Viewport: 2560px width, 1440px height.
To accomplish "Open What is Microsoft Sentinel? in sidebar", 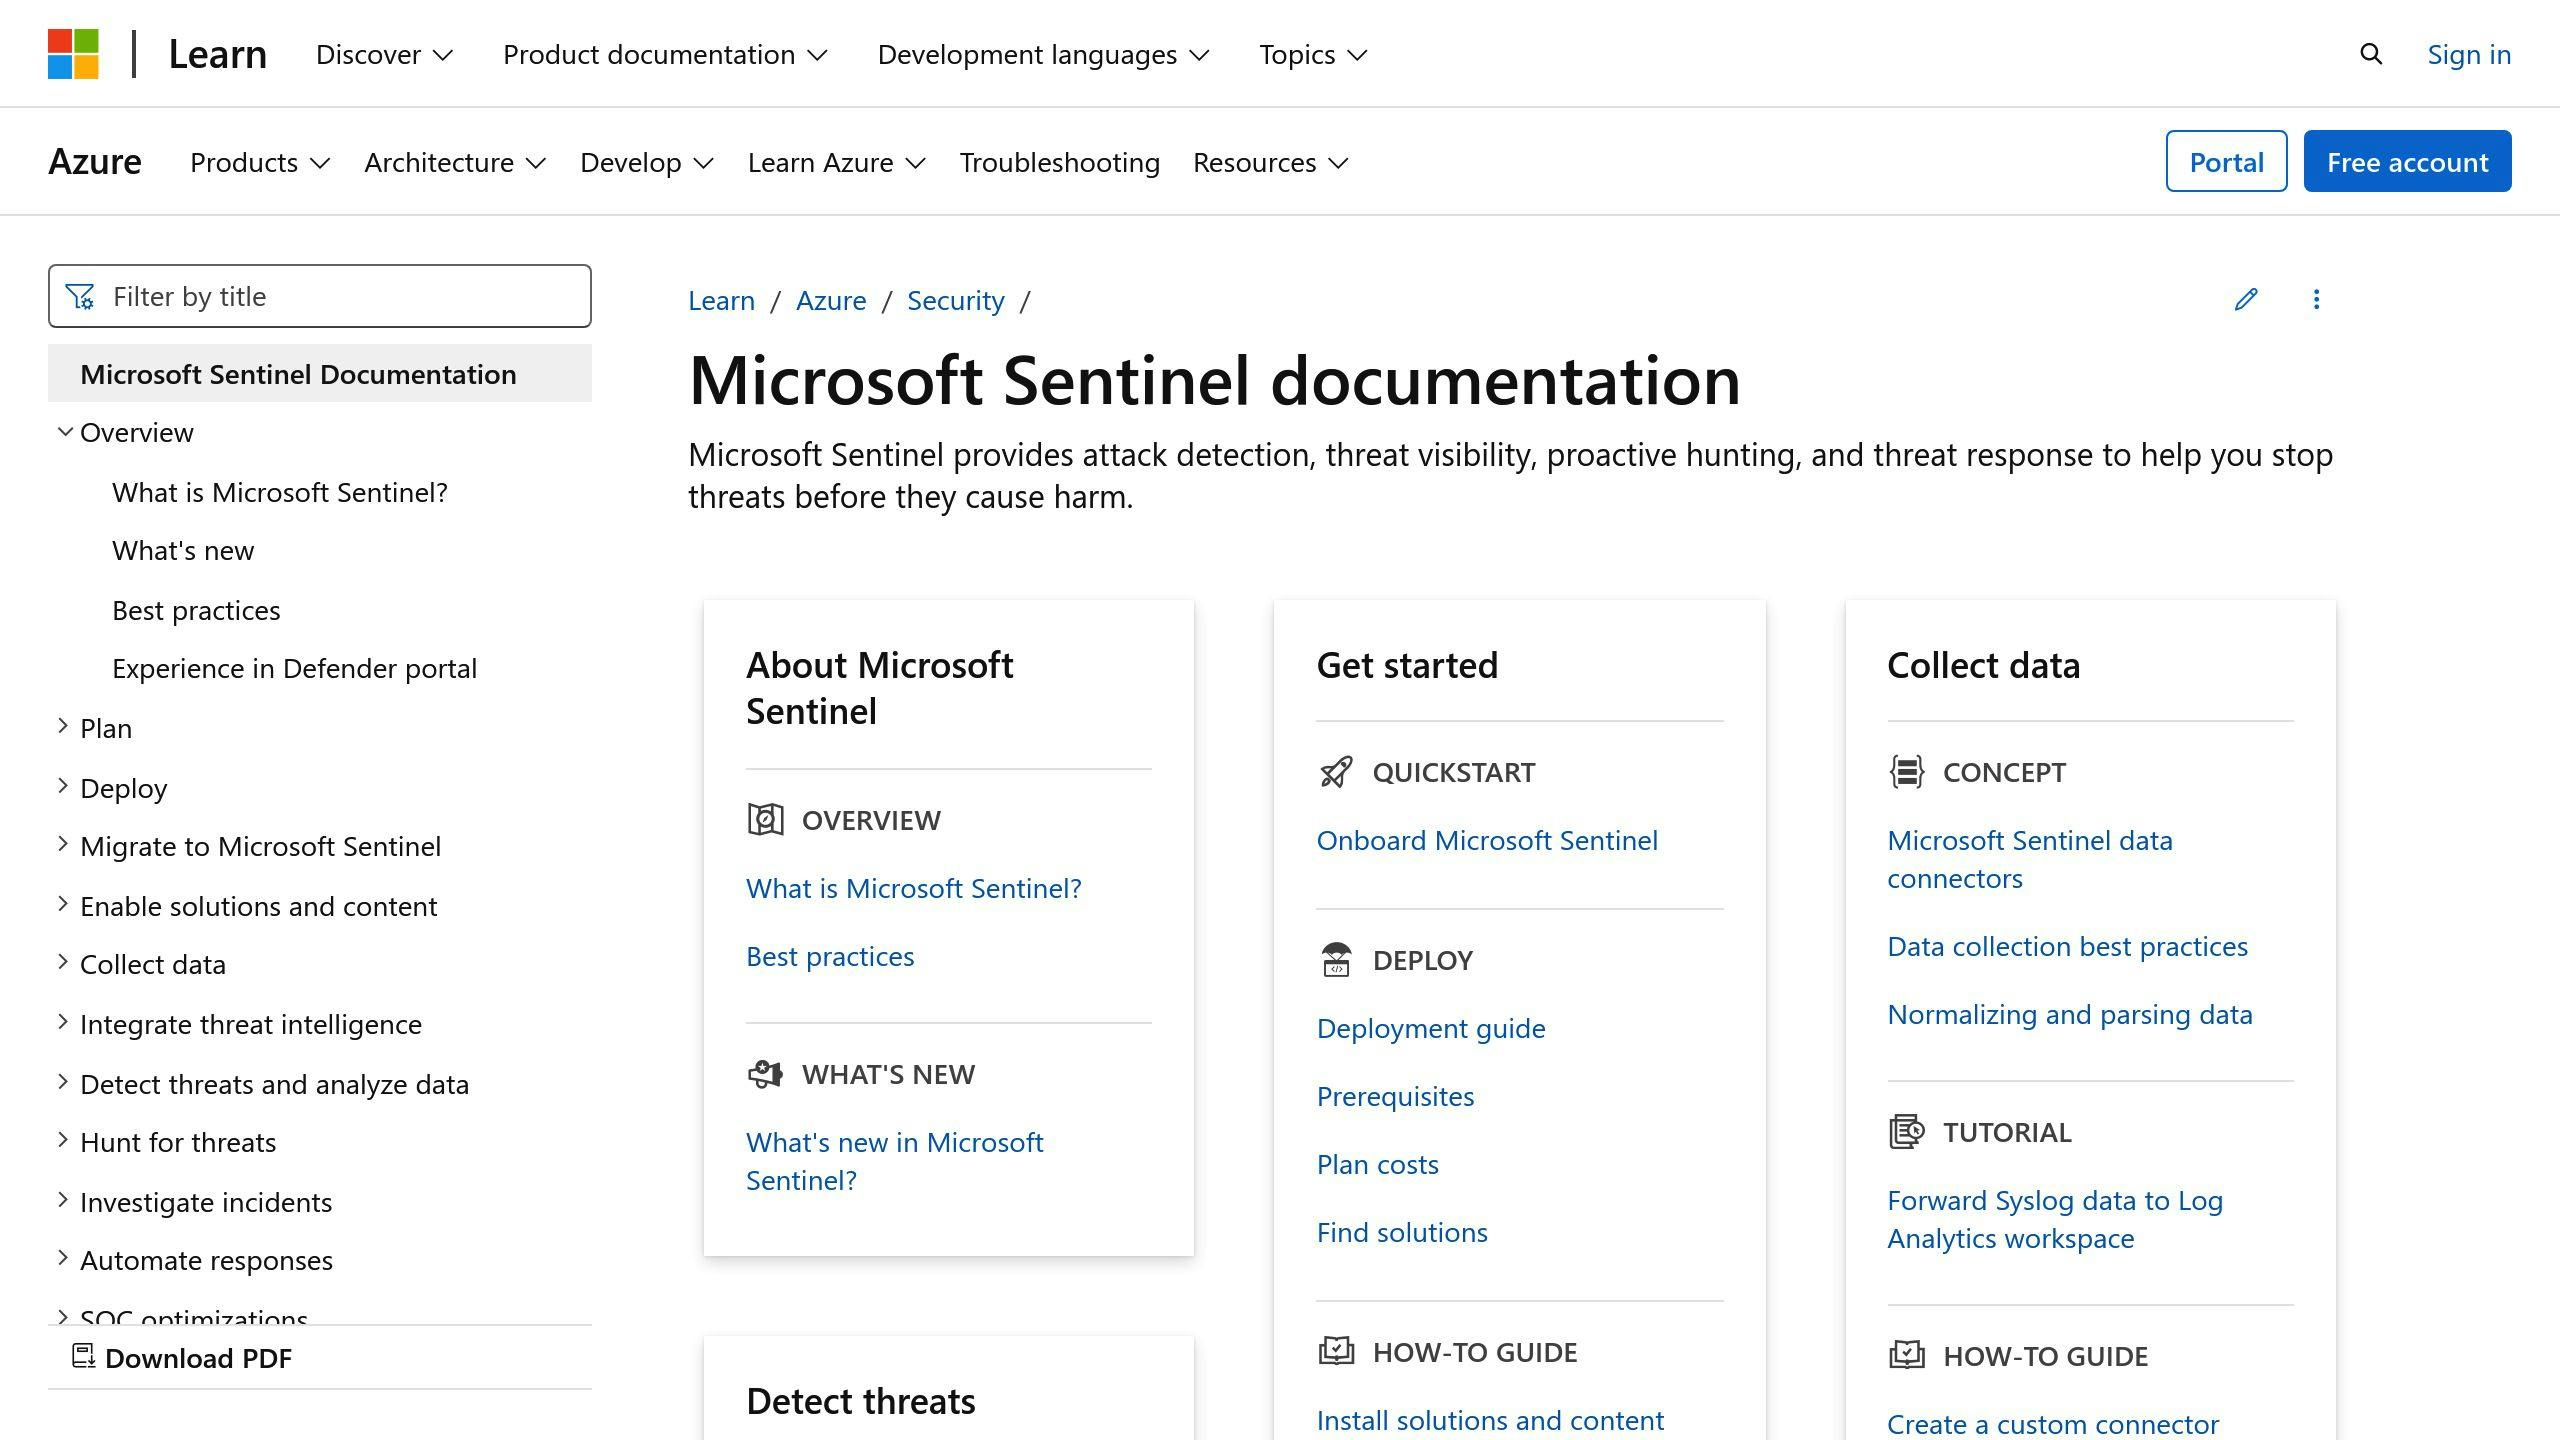I will coord(280,492).
